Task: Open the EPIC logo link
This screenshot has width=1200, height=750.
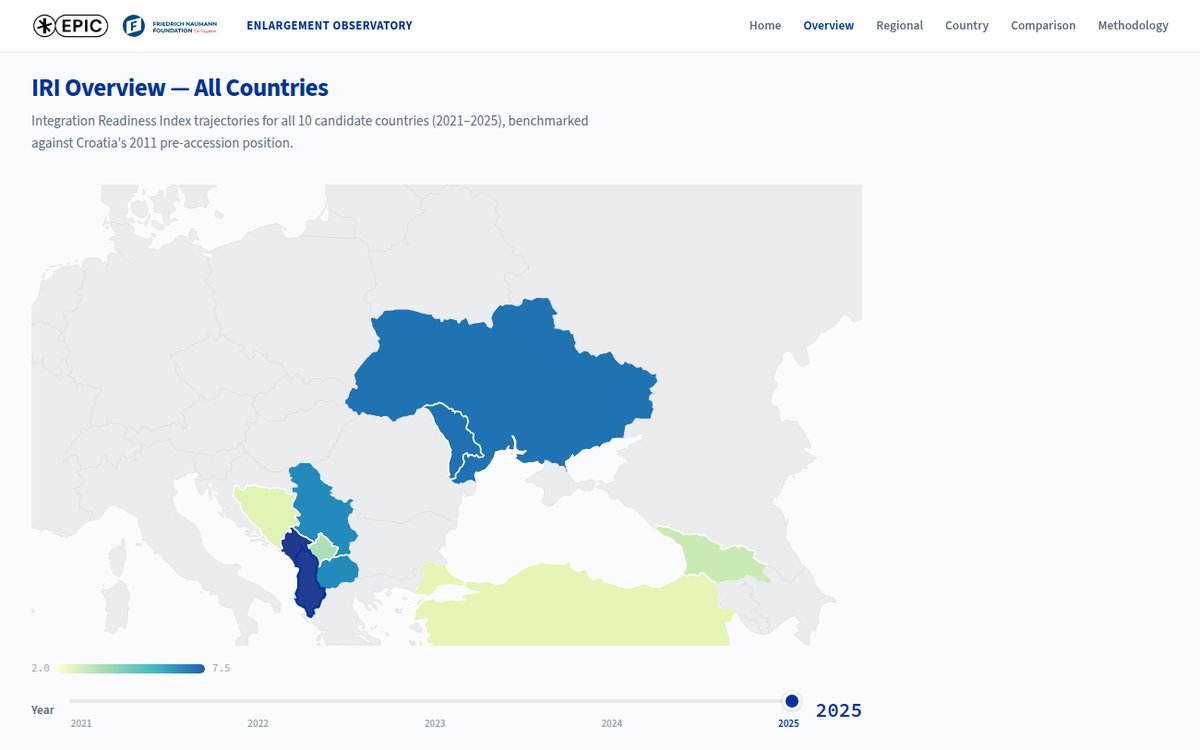Action: 70,26
